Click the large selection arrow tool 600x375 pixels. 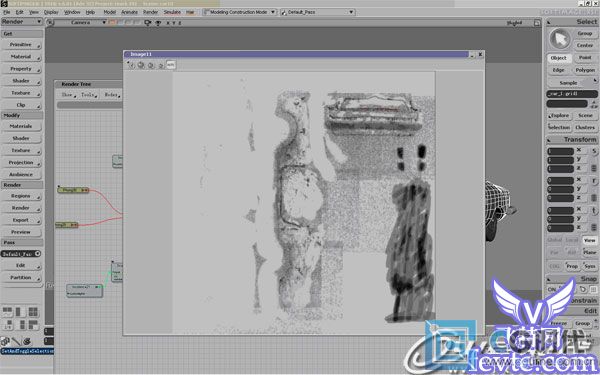coord(559,38)
